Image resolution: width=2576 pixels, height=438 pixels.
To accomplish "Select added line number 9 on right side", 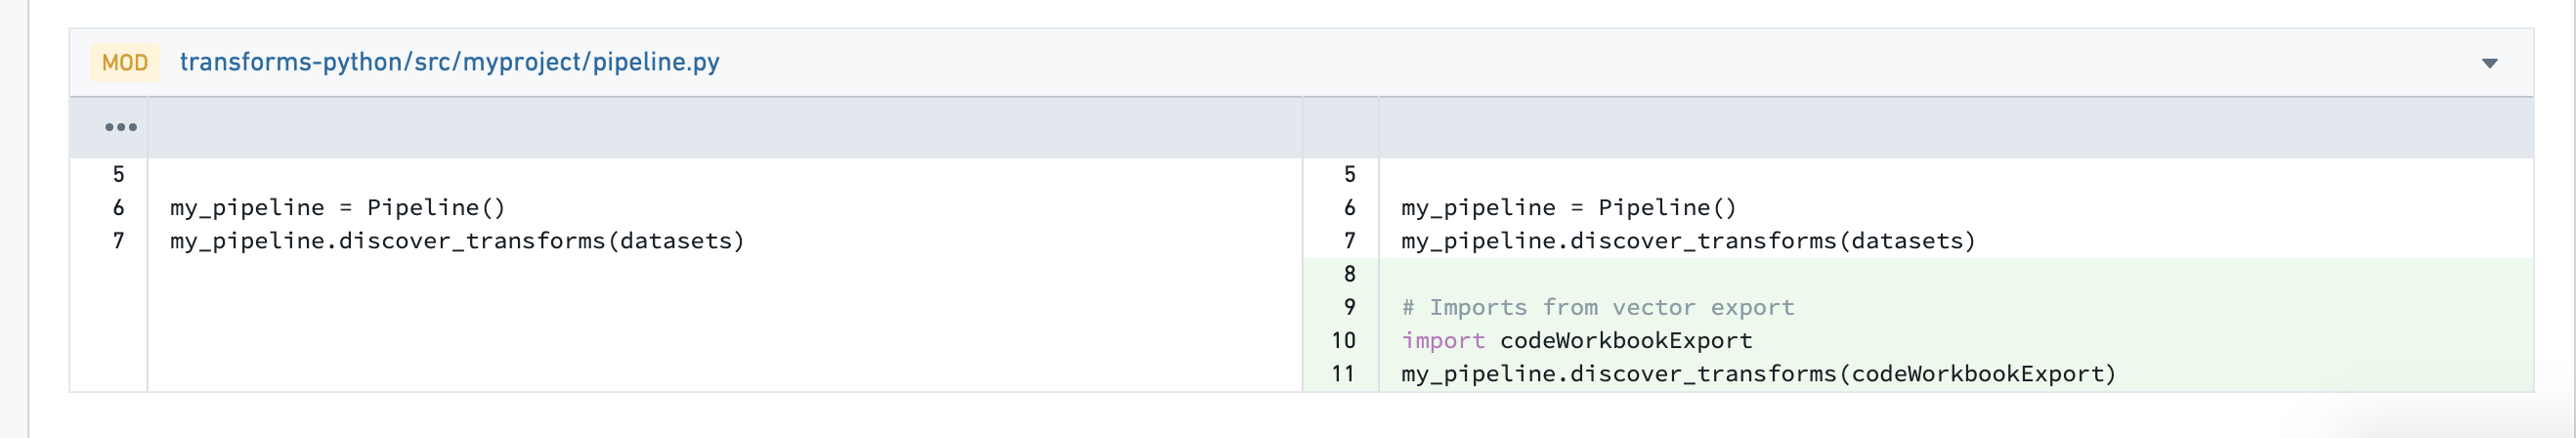I will (1349, 307).
